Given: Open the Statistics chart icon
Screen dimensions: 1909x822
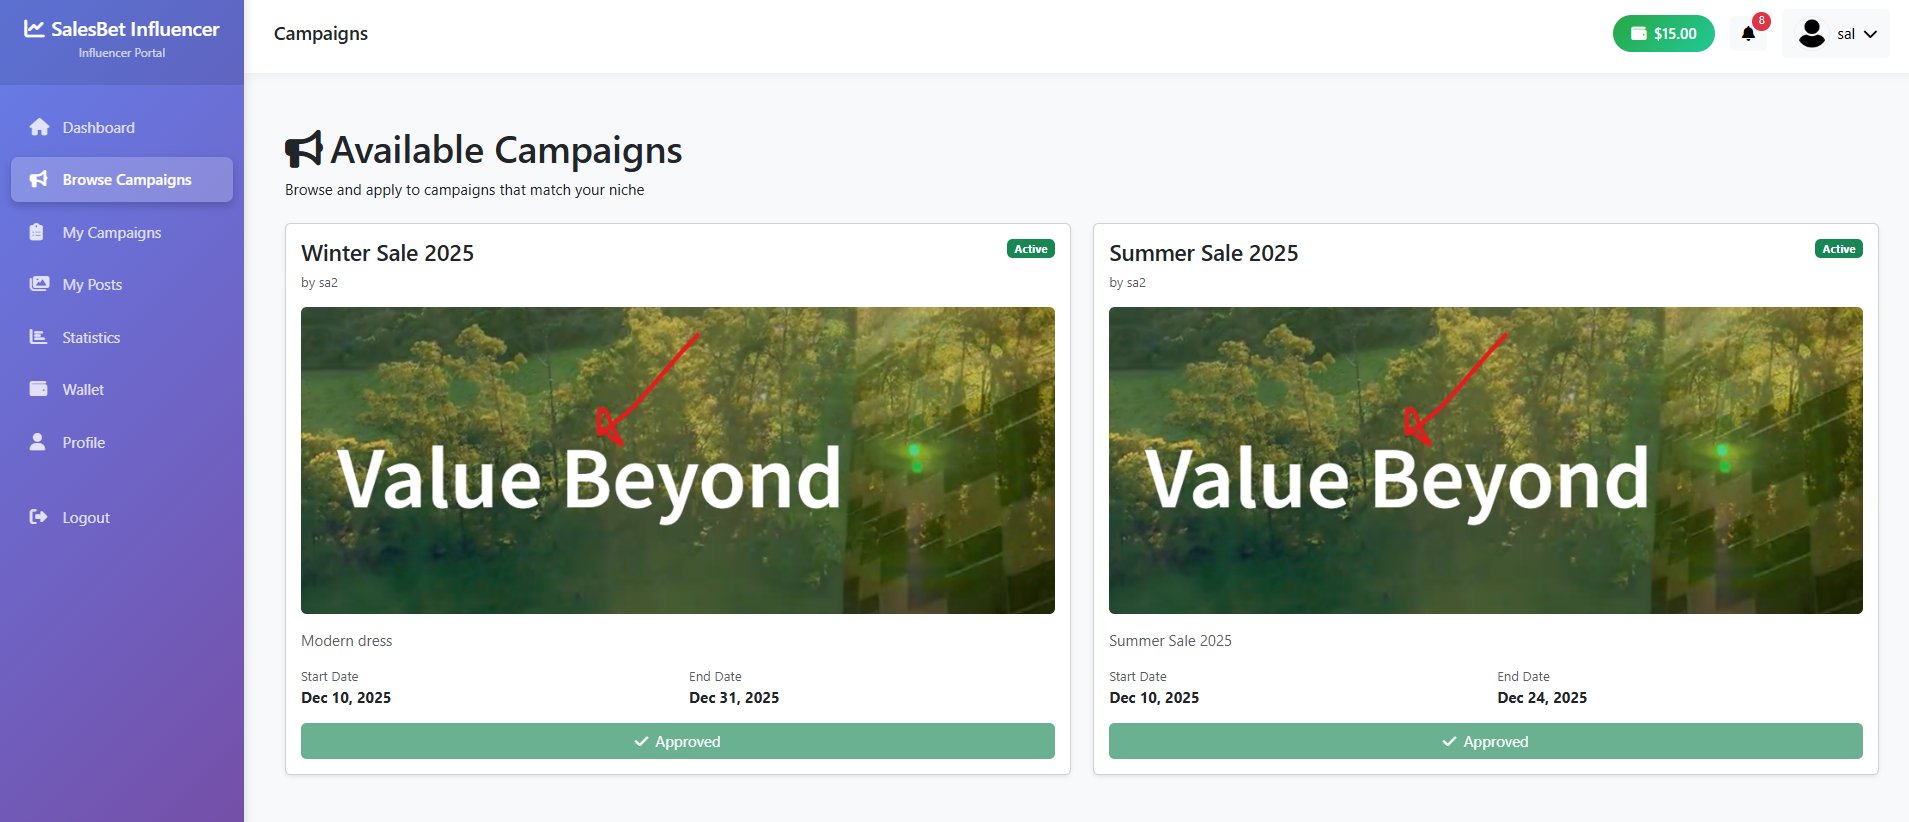Looking at the screenshot, I should 38,337.
